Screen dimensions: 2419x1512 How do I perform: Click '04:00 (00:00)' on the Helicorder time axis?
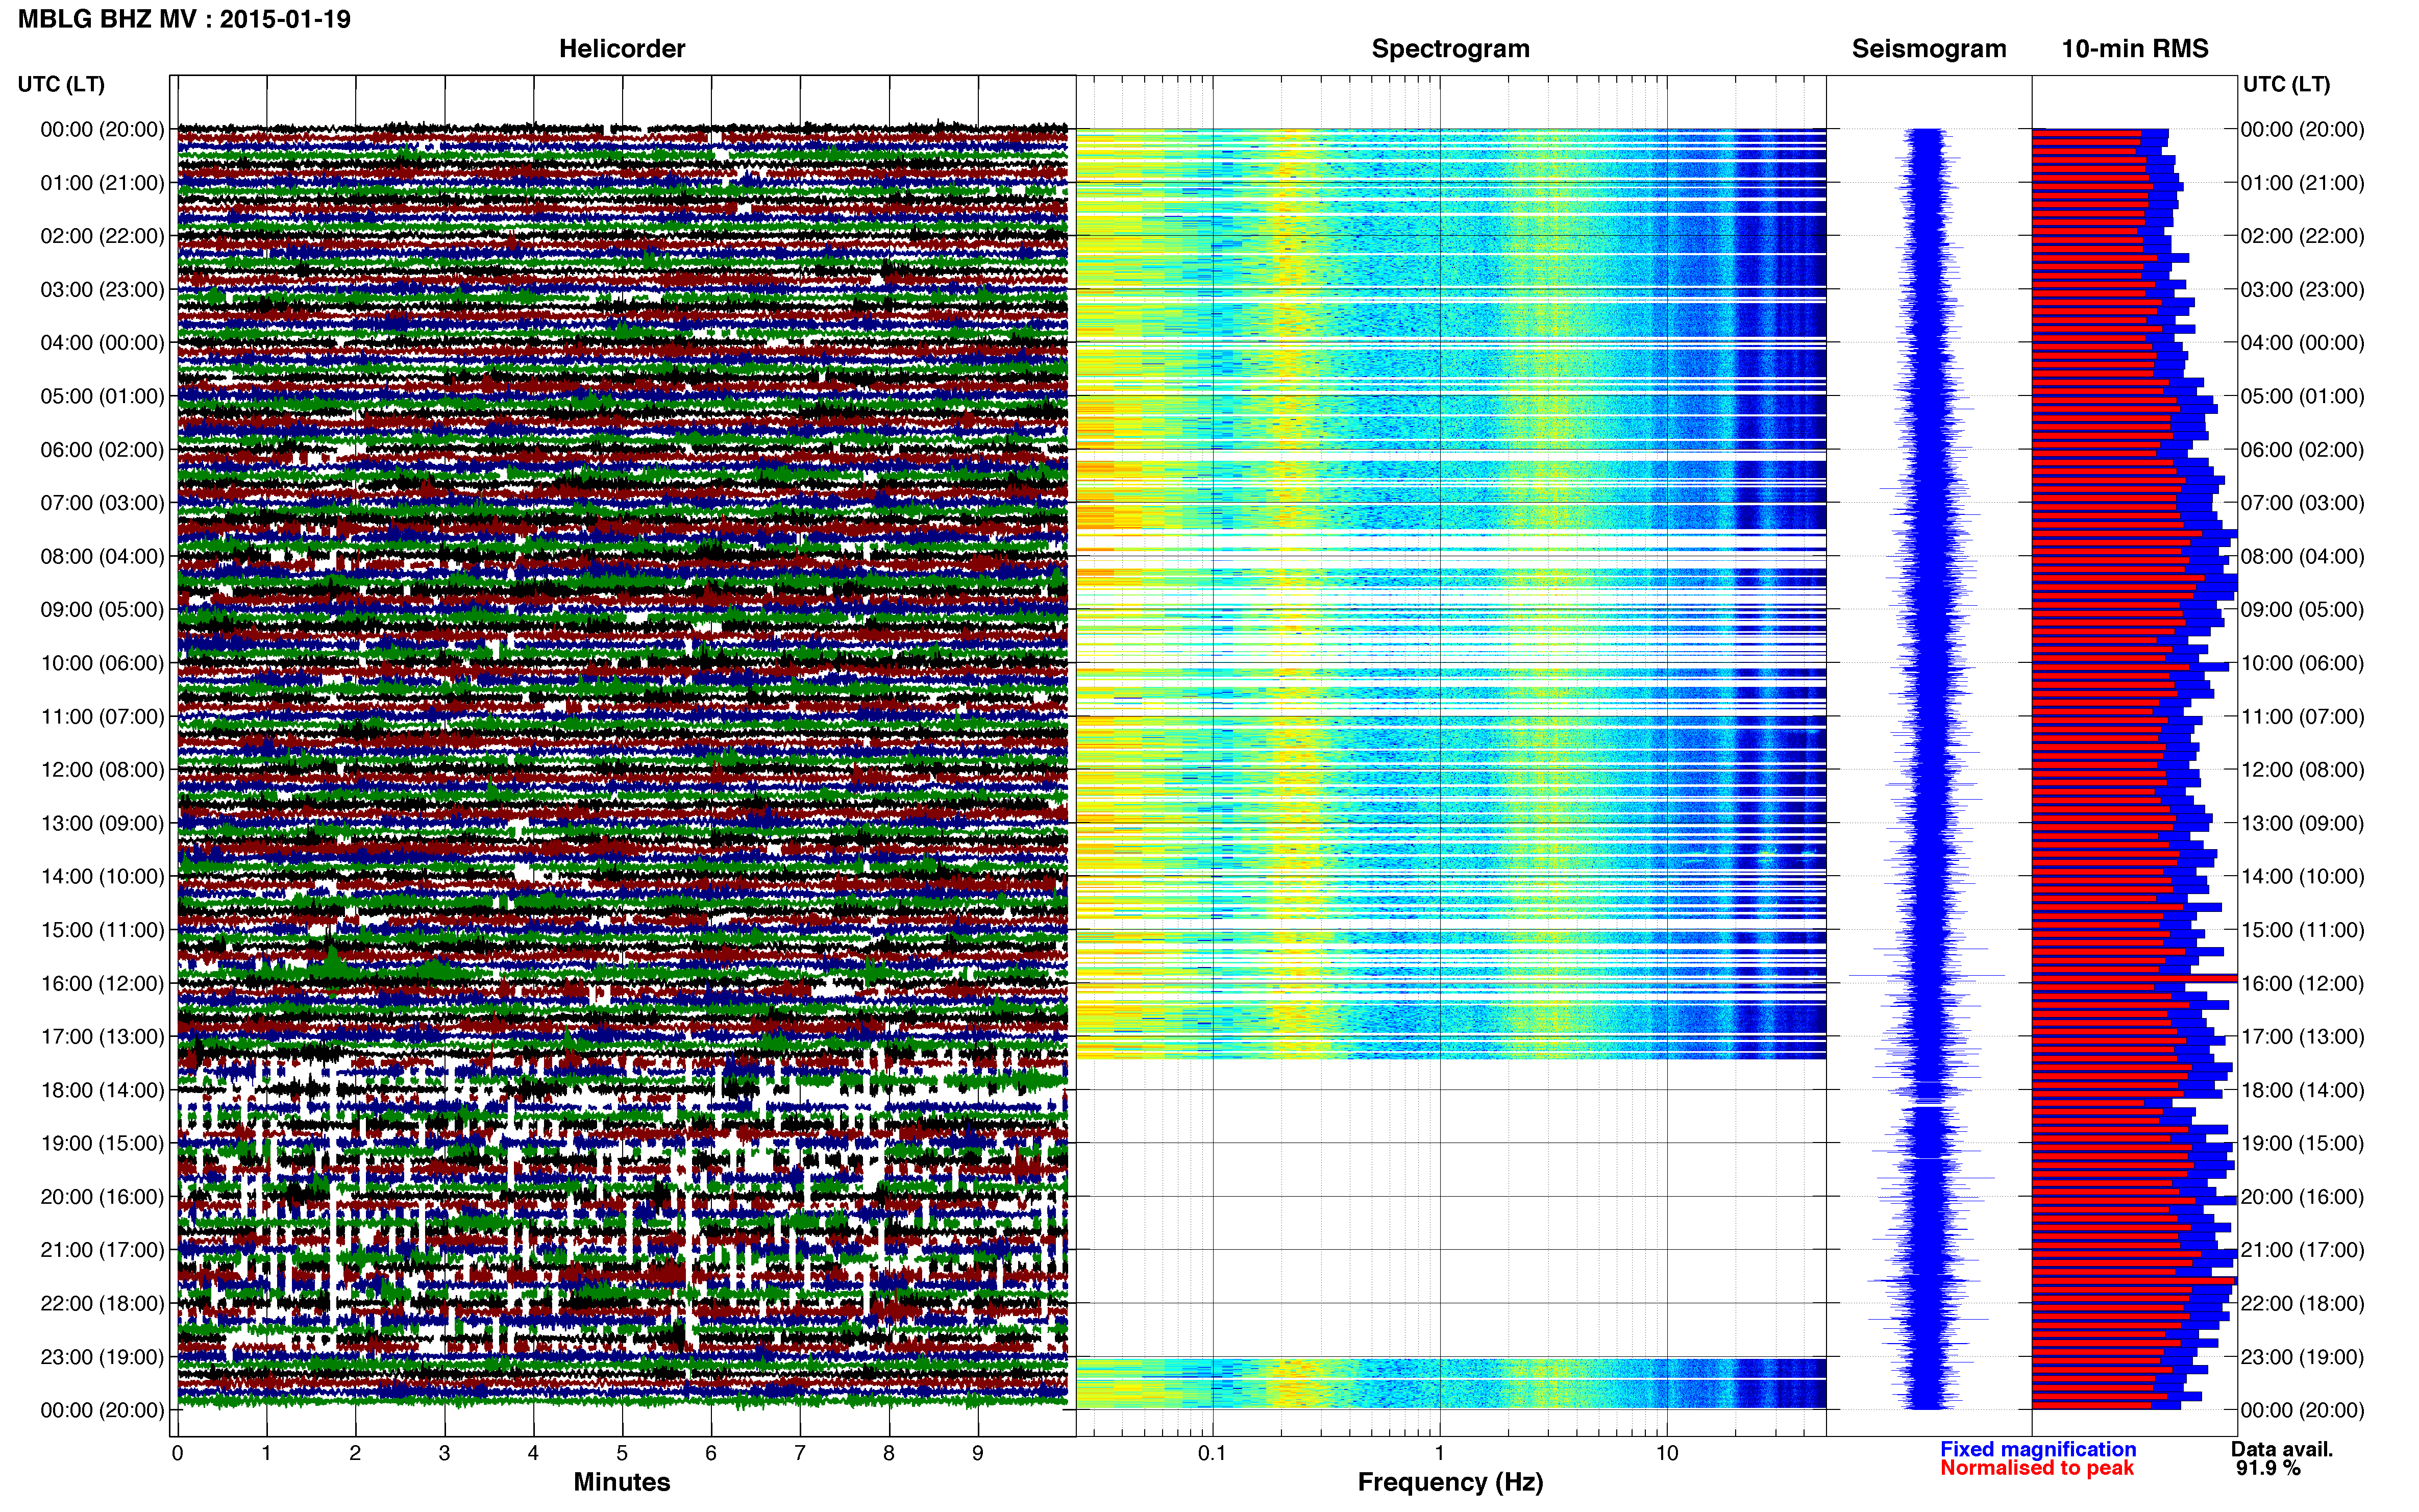(102, 343)
